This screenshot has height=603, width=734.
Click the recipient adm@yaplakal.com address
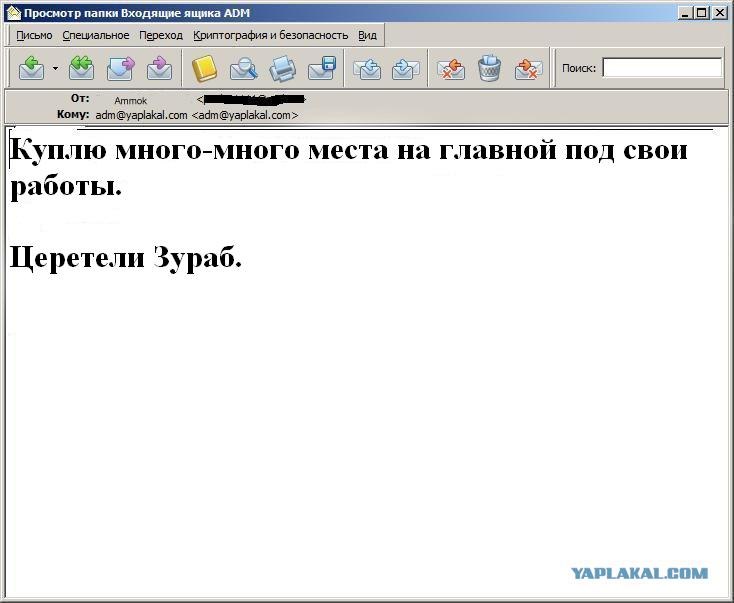(197, 115)
